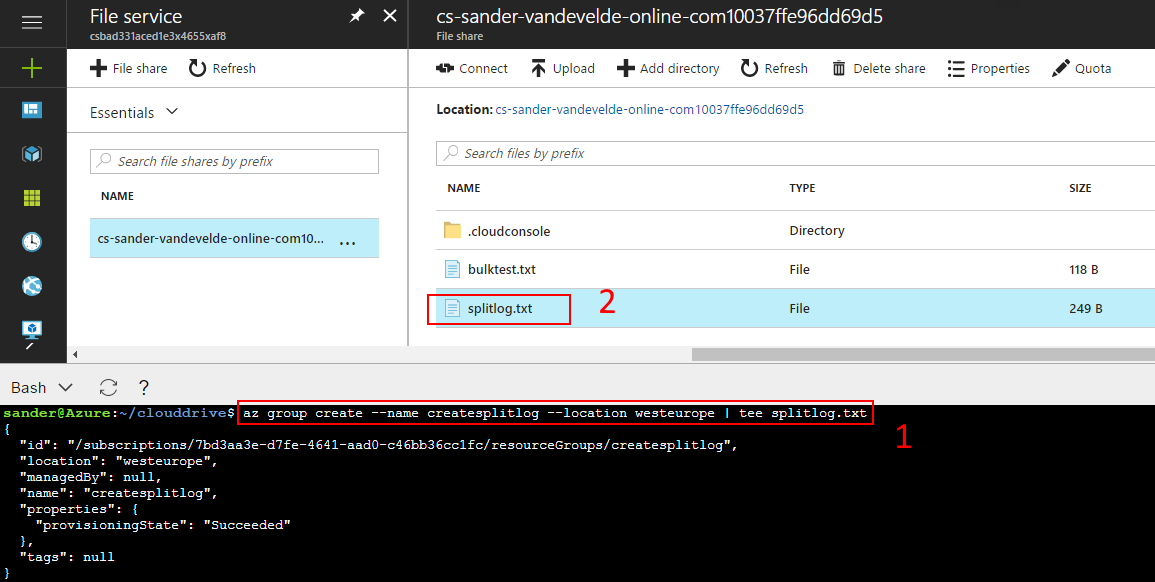Pin the File service blade
Viewport: 1155px width, 582px height.
(356, 16)
